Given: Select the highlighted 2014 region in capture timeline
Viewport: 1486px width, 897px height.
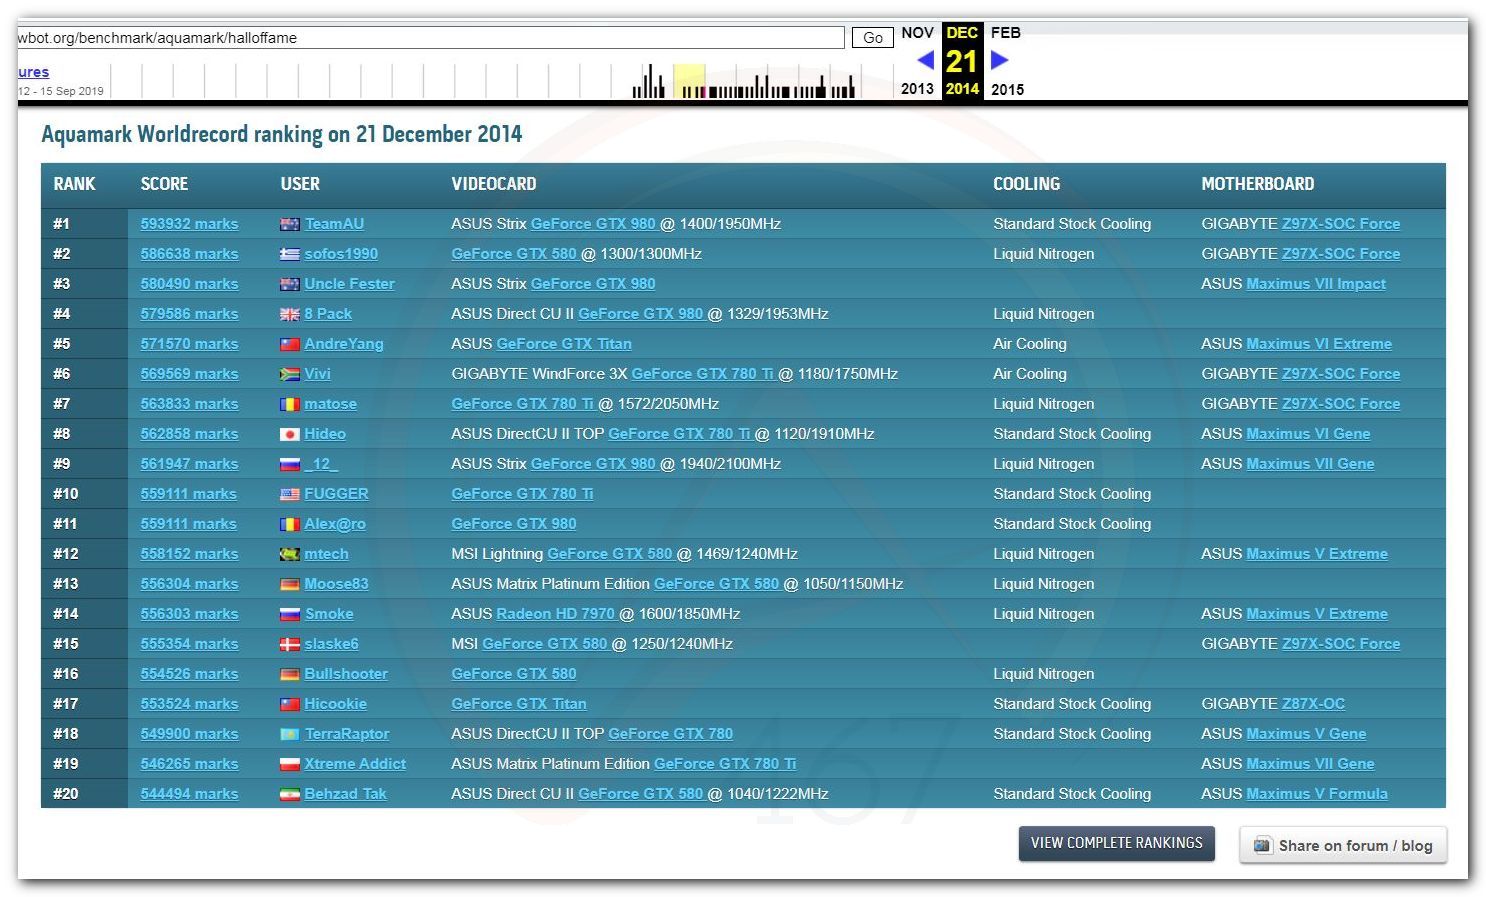Looking at the screenshot, I should click(689, 81).
